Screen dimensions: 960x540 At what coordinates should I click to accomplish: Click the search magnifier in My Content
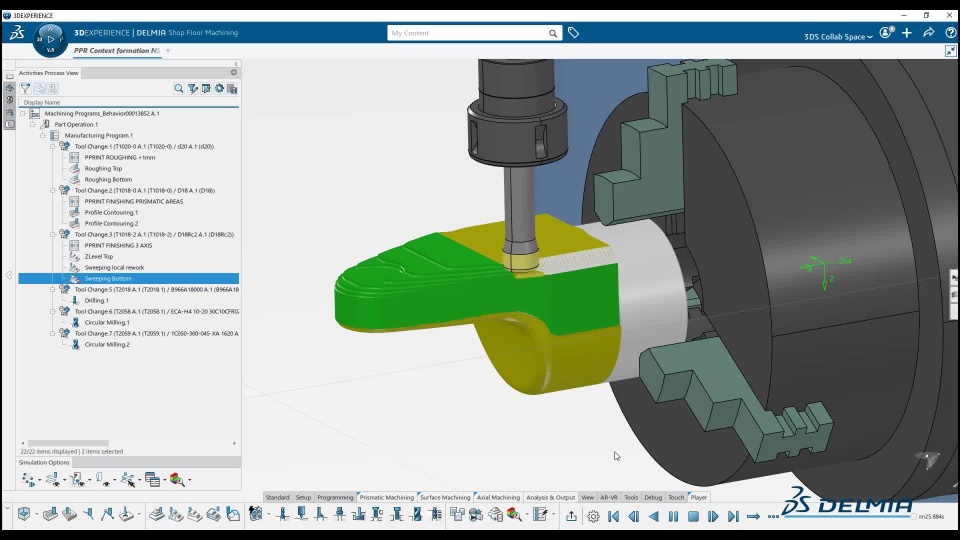553,33
